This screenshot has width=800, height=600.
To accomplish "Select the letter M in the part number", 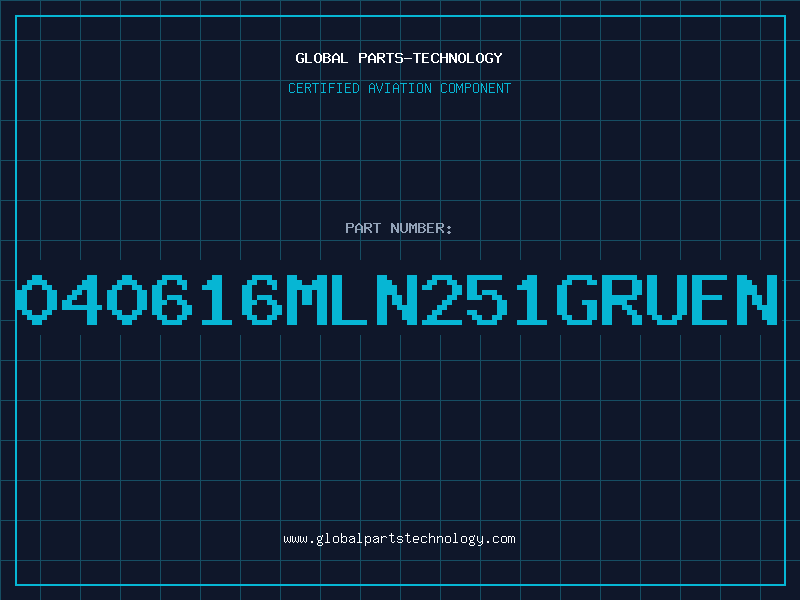I will pos(307,299).
